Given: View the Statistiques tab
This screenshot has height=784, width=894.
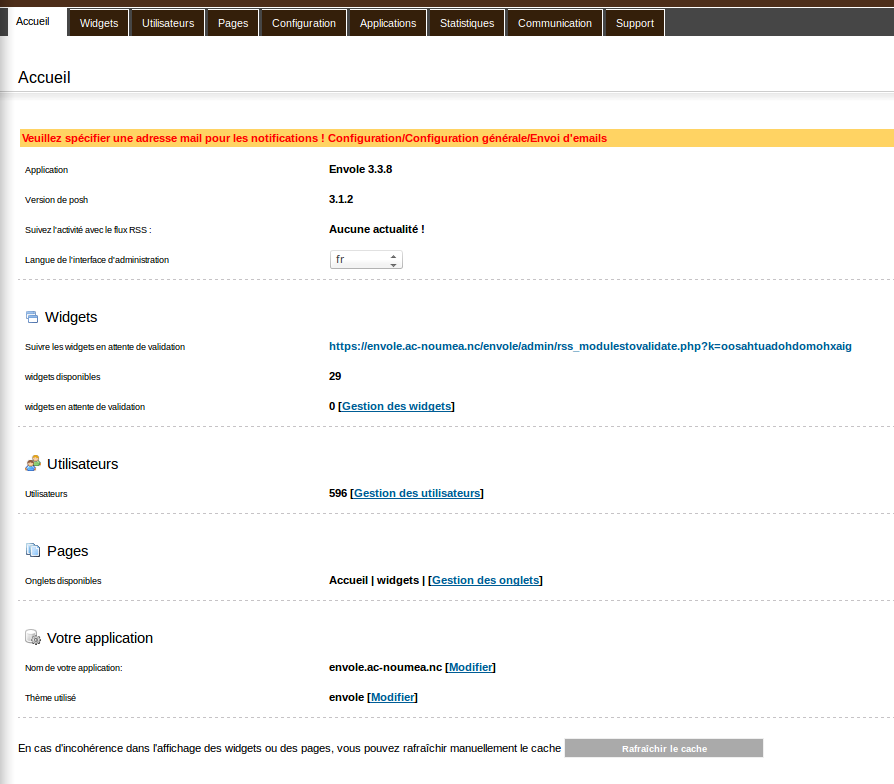Looking at the screenshot, I should pyautogui.click(x=467, y=23).
